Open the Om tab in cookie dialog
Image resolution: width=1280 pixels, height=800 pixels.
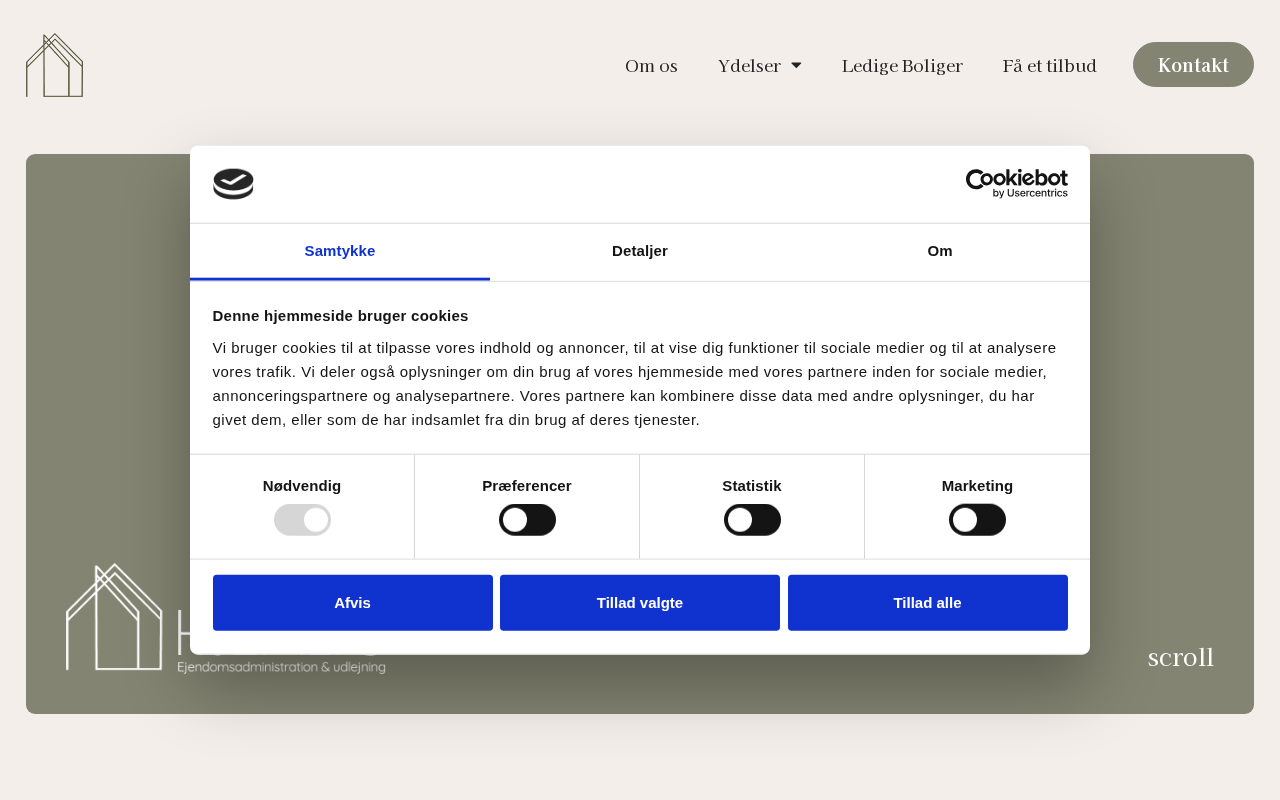pos(940,251)
